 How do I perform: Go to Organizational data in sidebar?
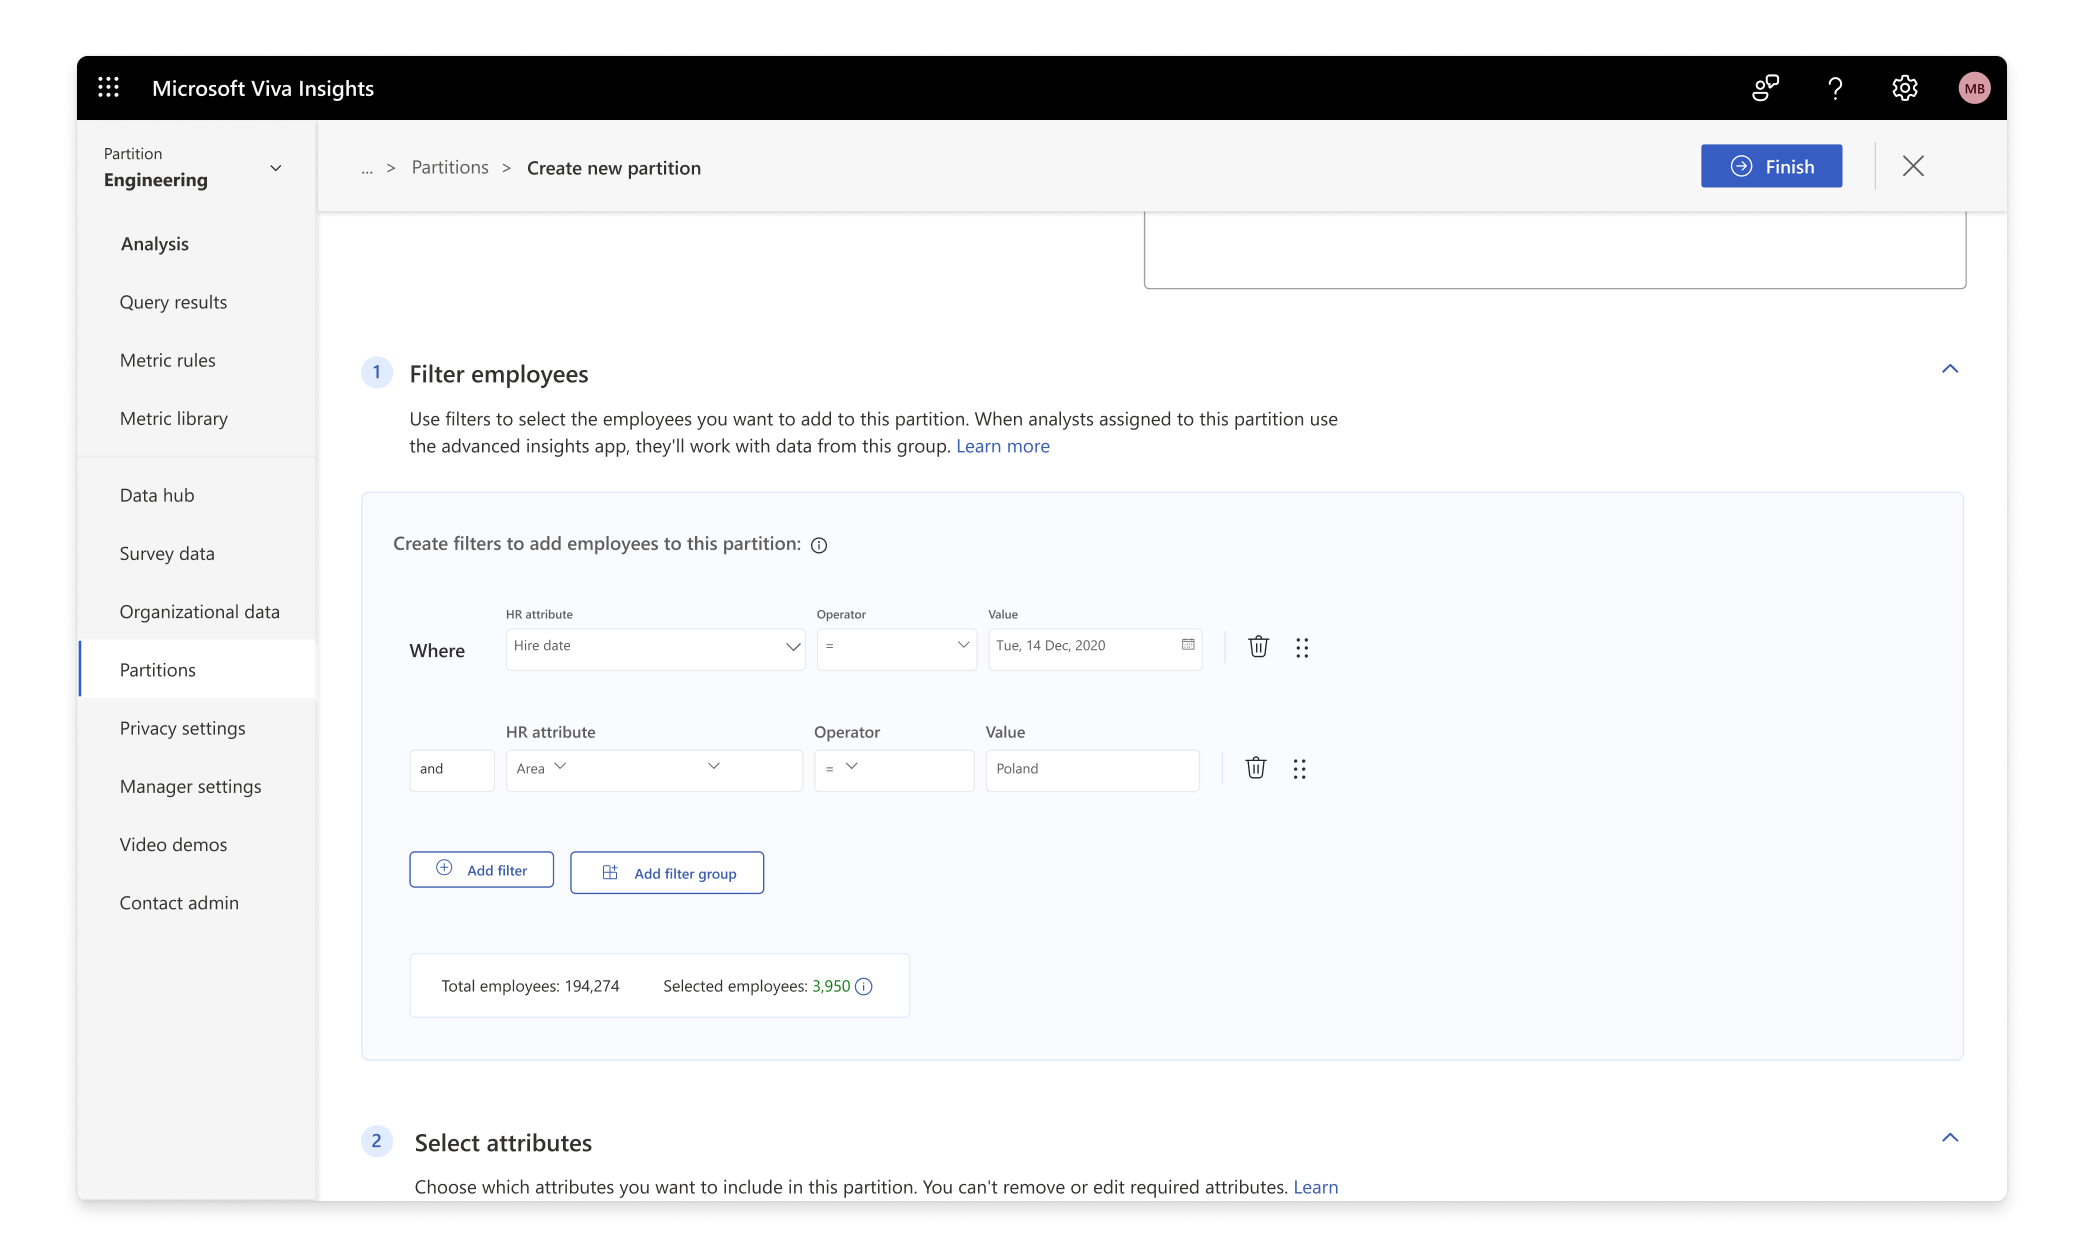(199, 612)
